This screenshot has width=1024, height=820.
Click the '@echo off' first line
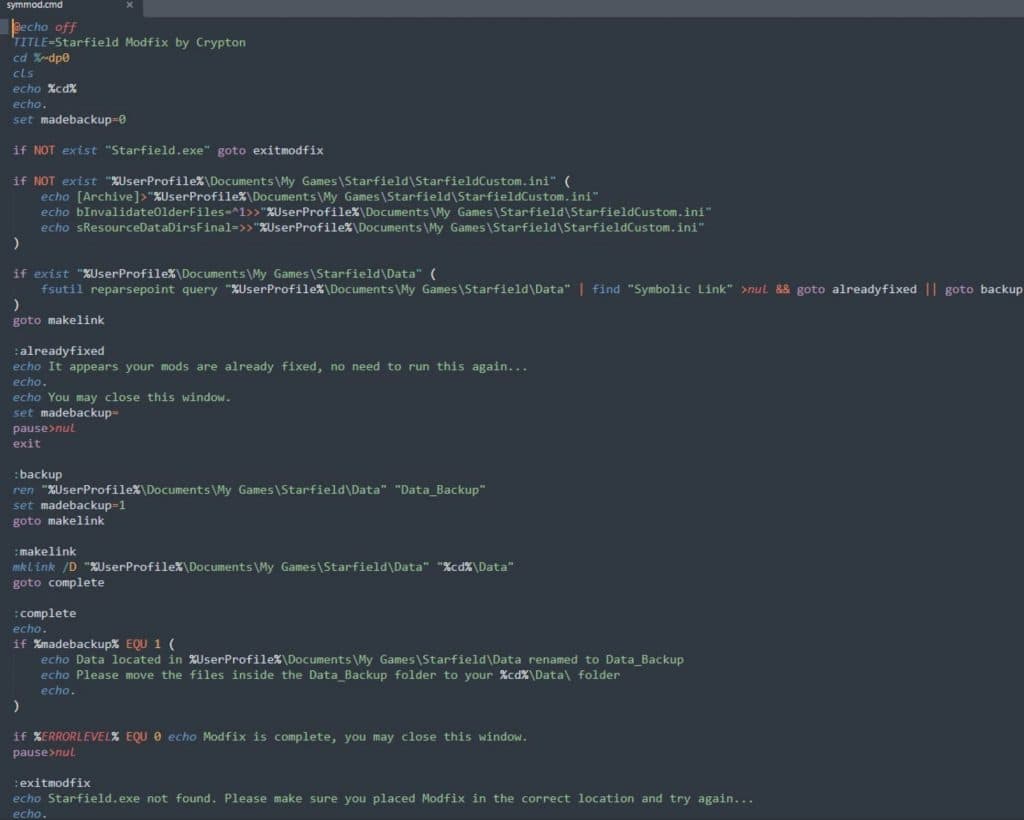pyautogui.click(x=45, y=27)
